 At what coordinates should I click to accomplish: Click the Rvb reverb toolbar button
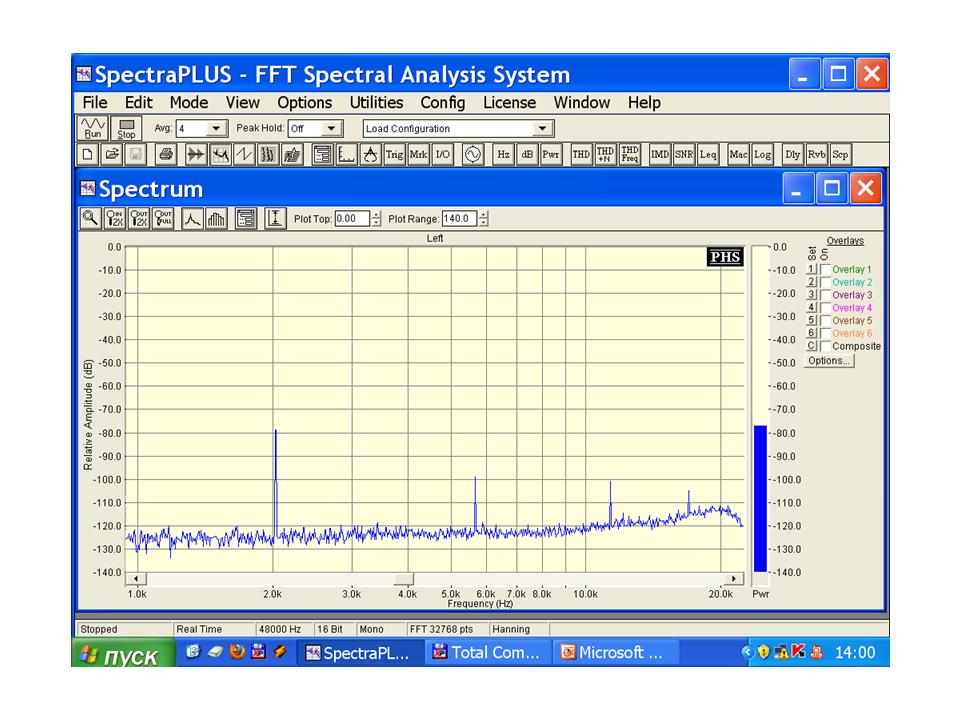[817, 154]
